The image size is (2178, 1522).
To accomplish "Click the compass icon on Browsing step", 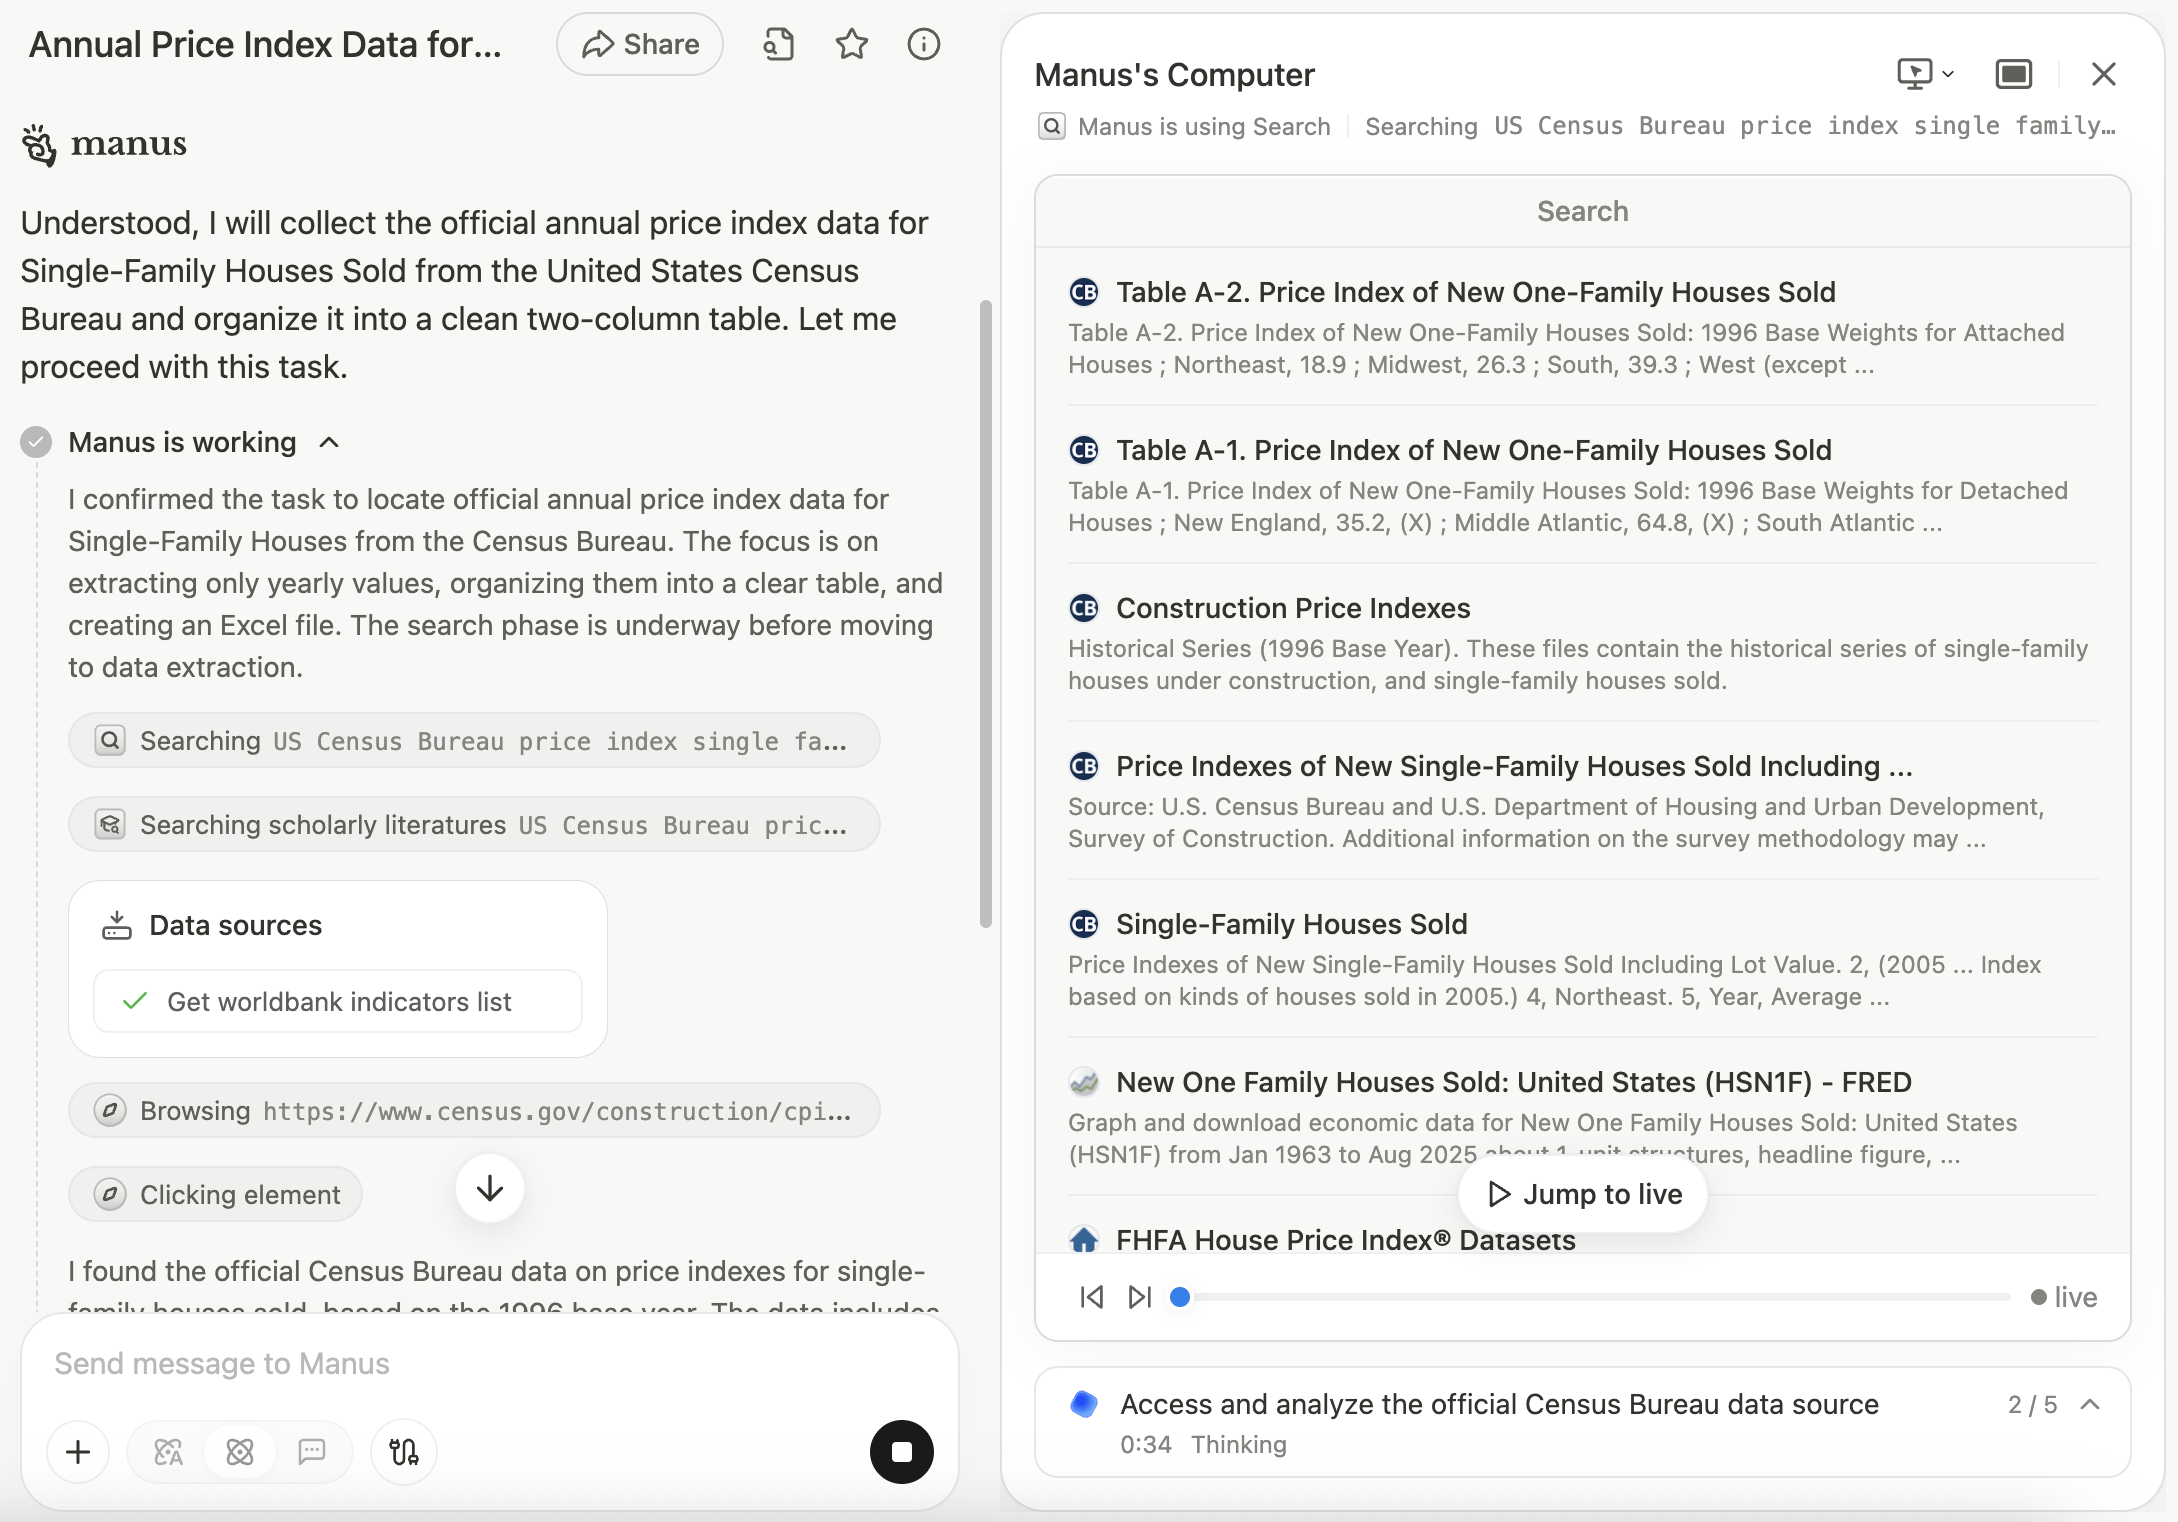I will point(110,1110).
